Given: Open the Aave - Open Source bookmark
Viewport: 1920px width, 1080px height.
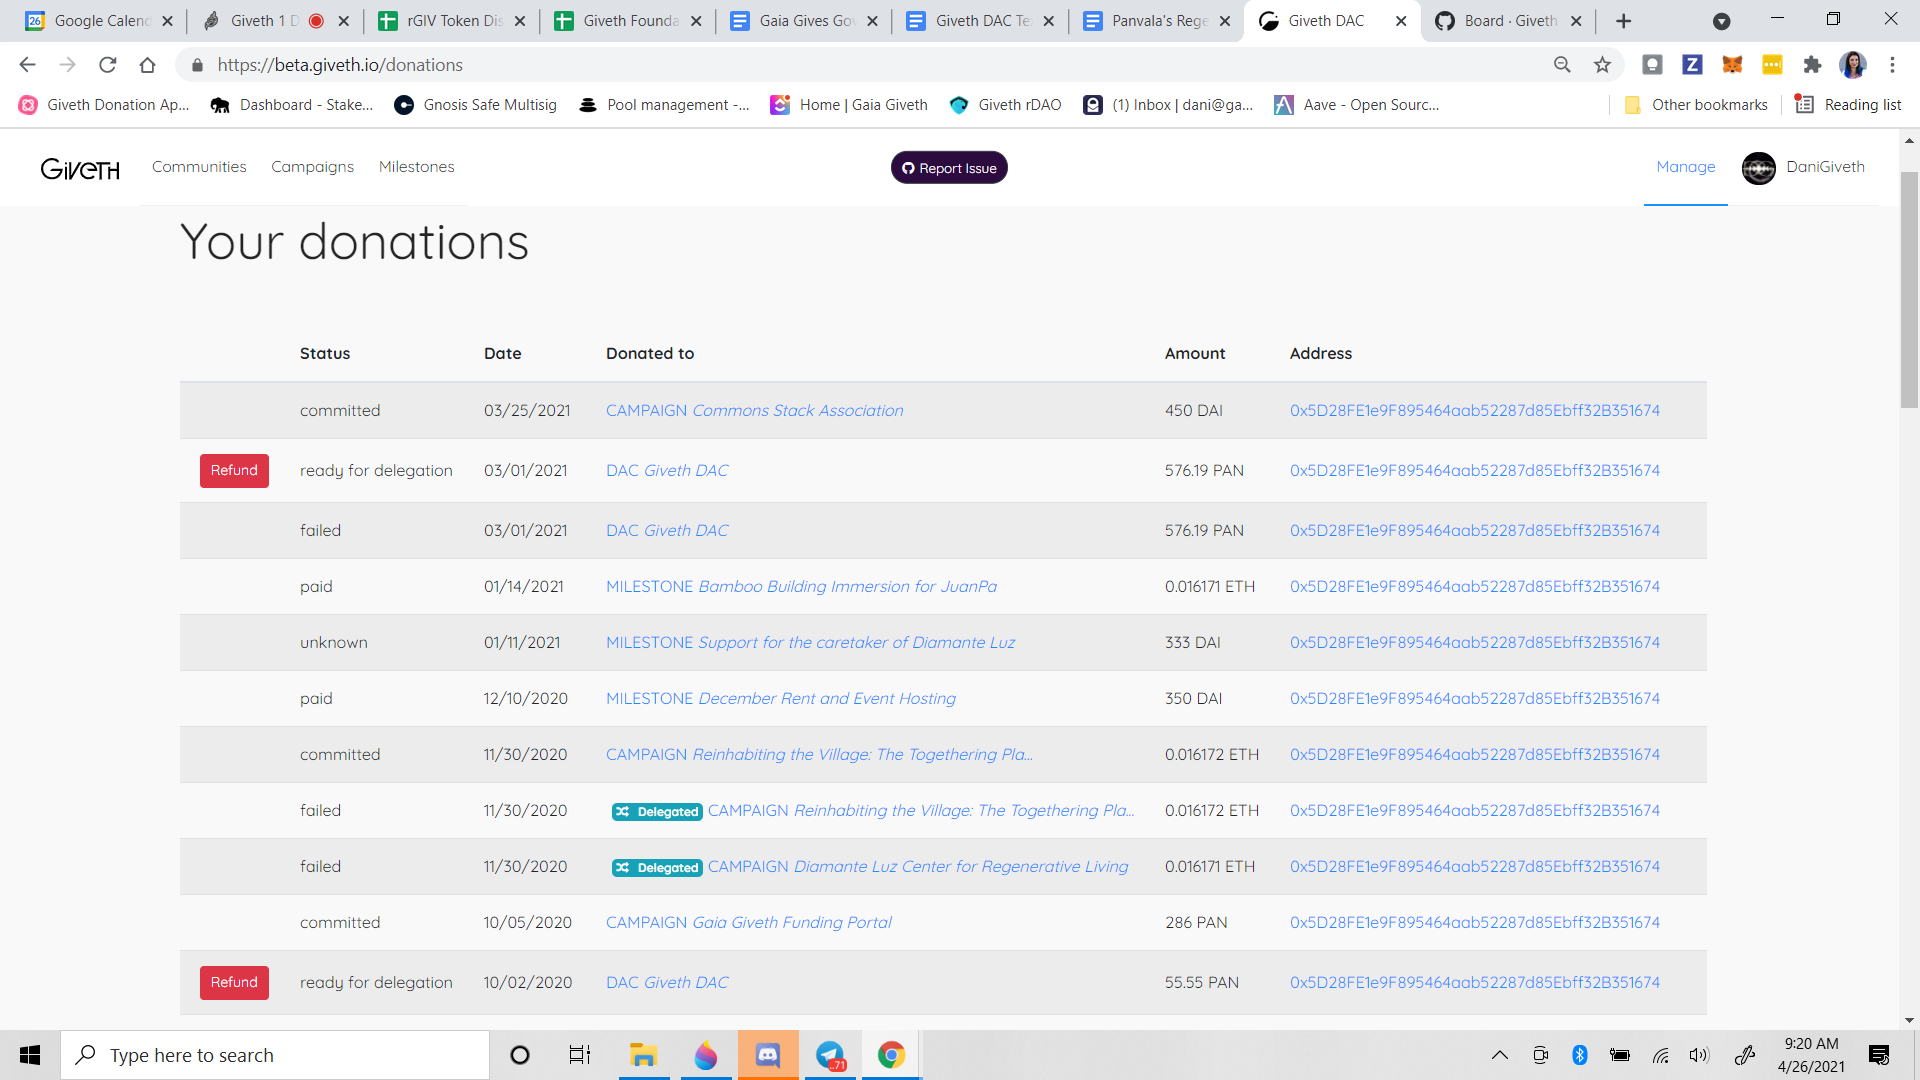Looking at the screenshot, I should tap(1357, 105).
